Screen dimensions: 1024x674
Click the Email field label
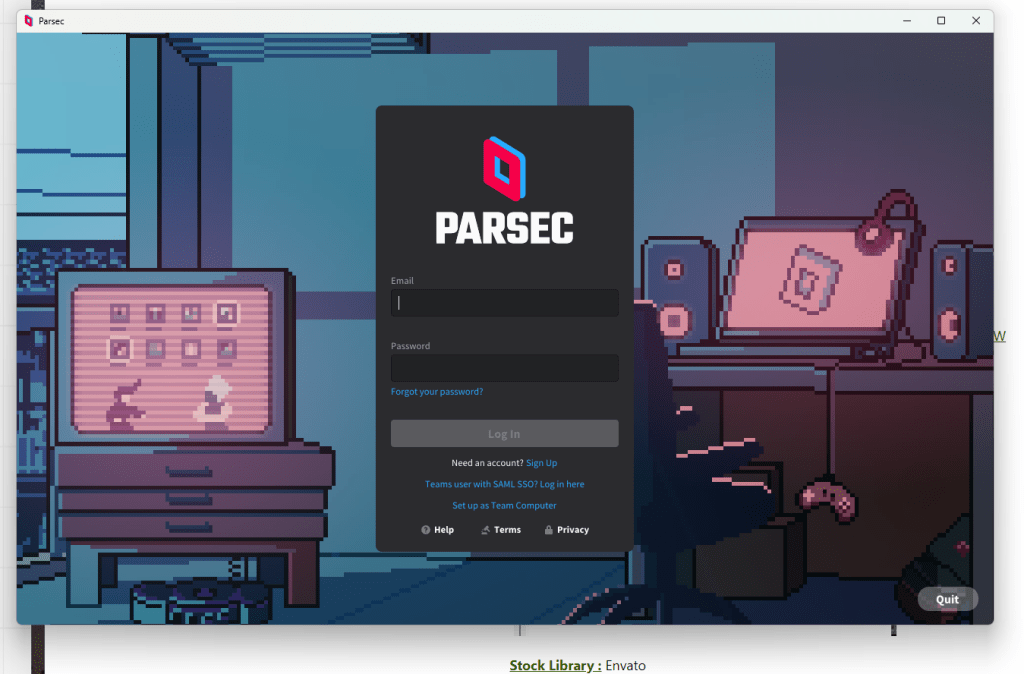[402, 281]
